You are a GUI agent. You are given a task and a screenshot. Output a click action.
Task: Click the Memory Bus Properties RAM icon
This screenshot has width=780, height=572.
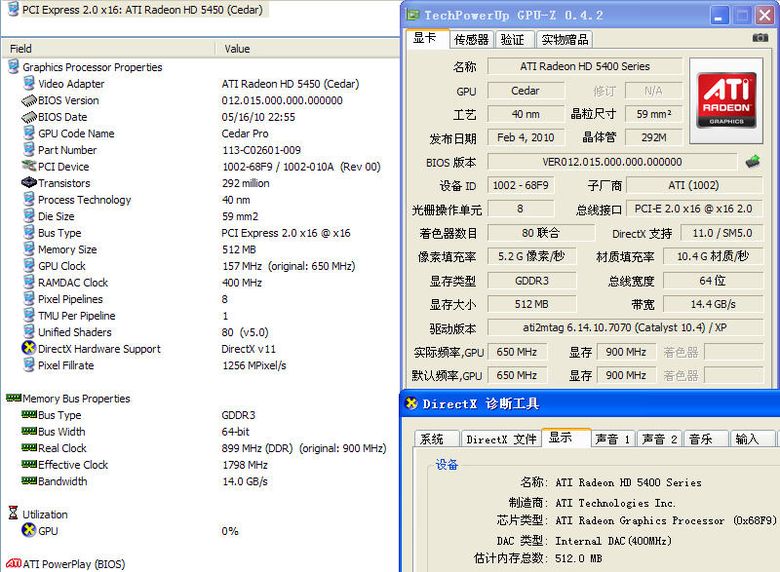tap(13, 397)
